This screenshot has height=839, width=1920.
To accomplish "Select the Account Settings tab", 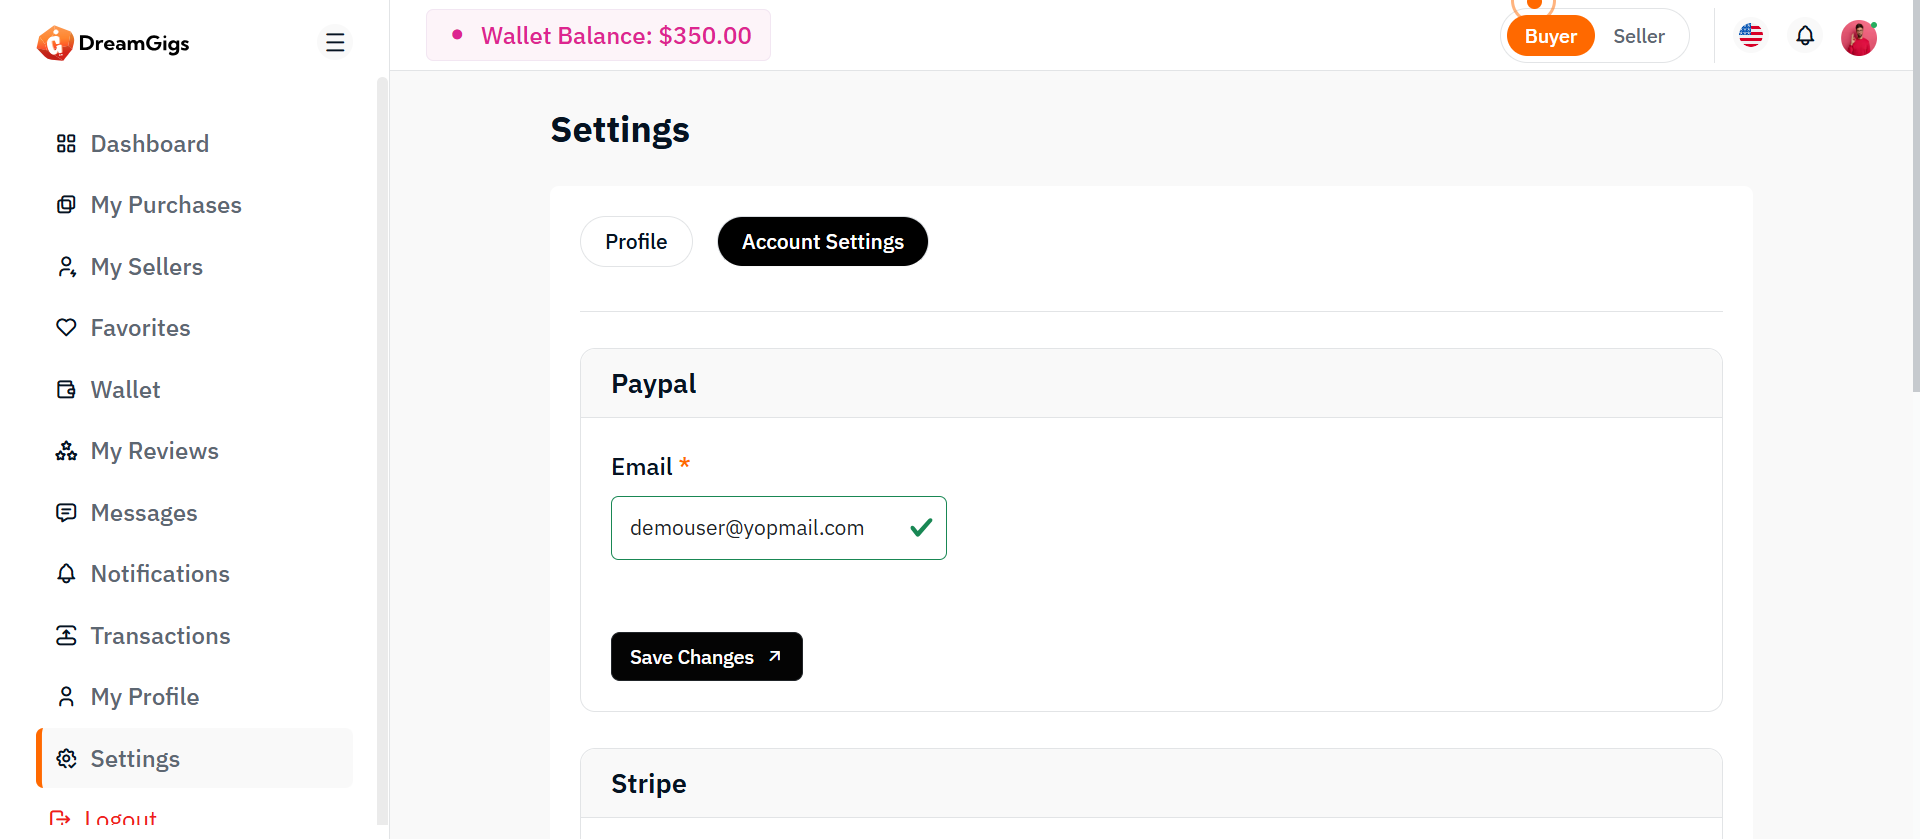I will pyautogui.click(x=822, y=242).
